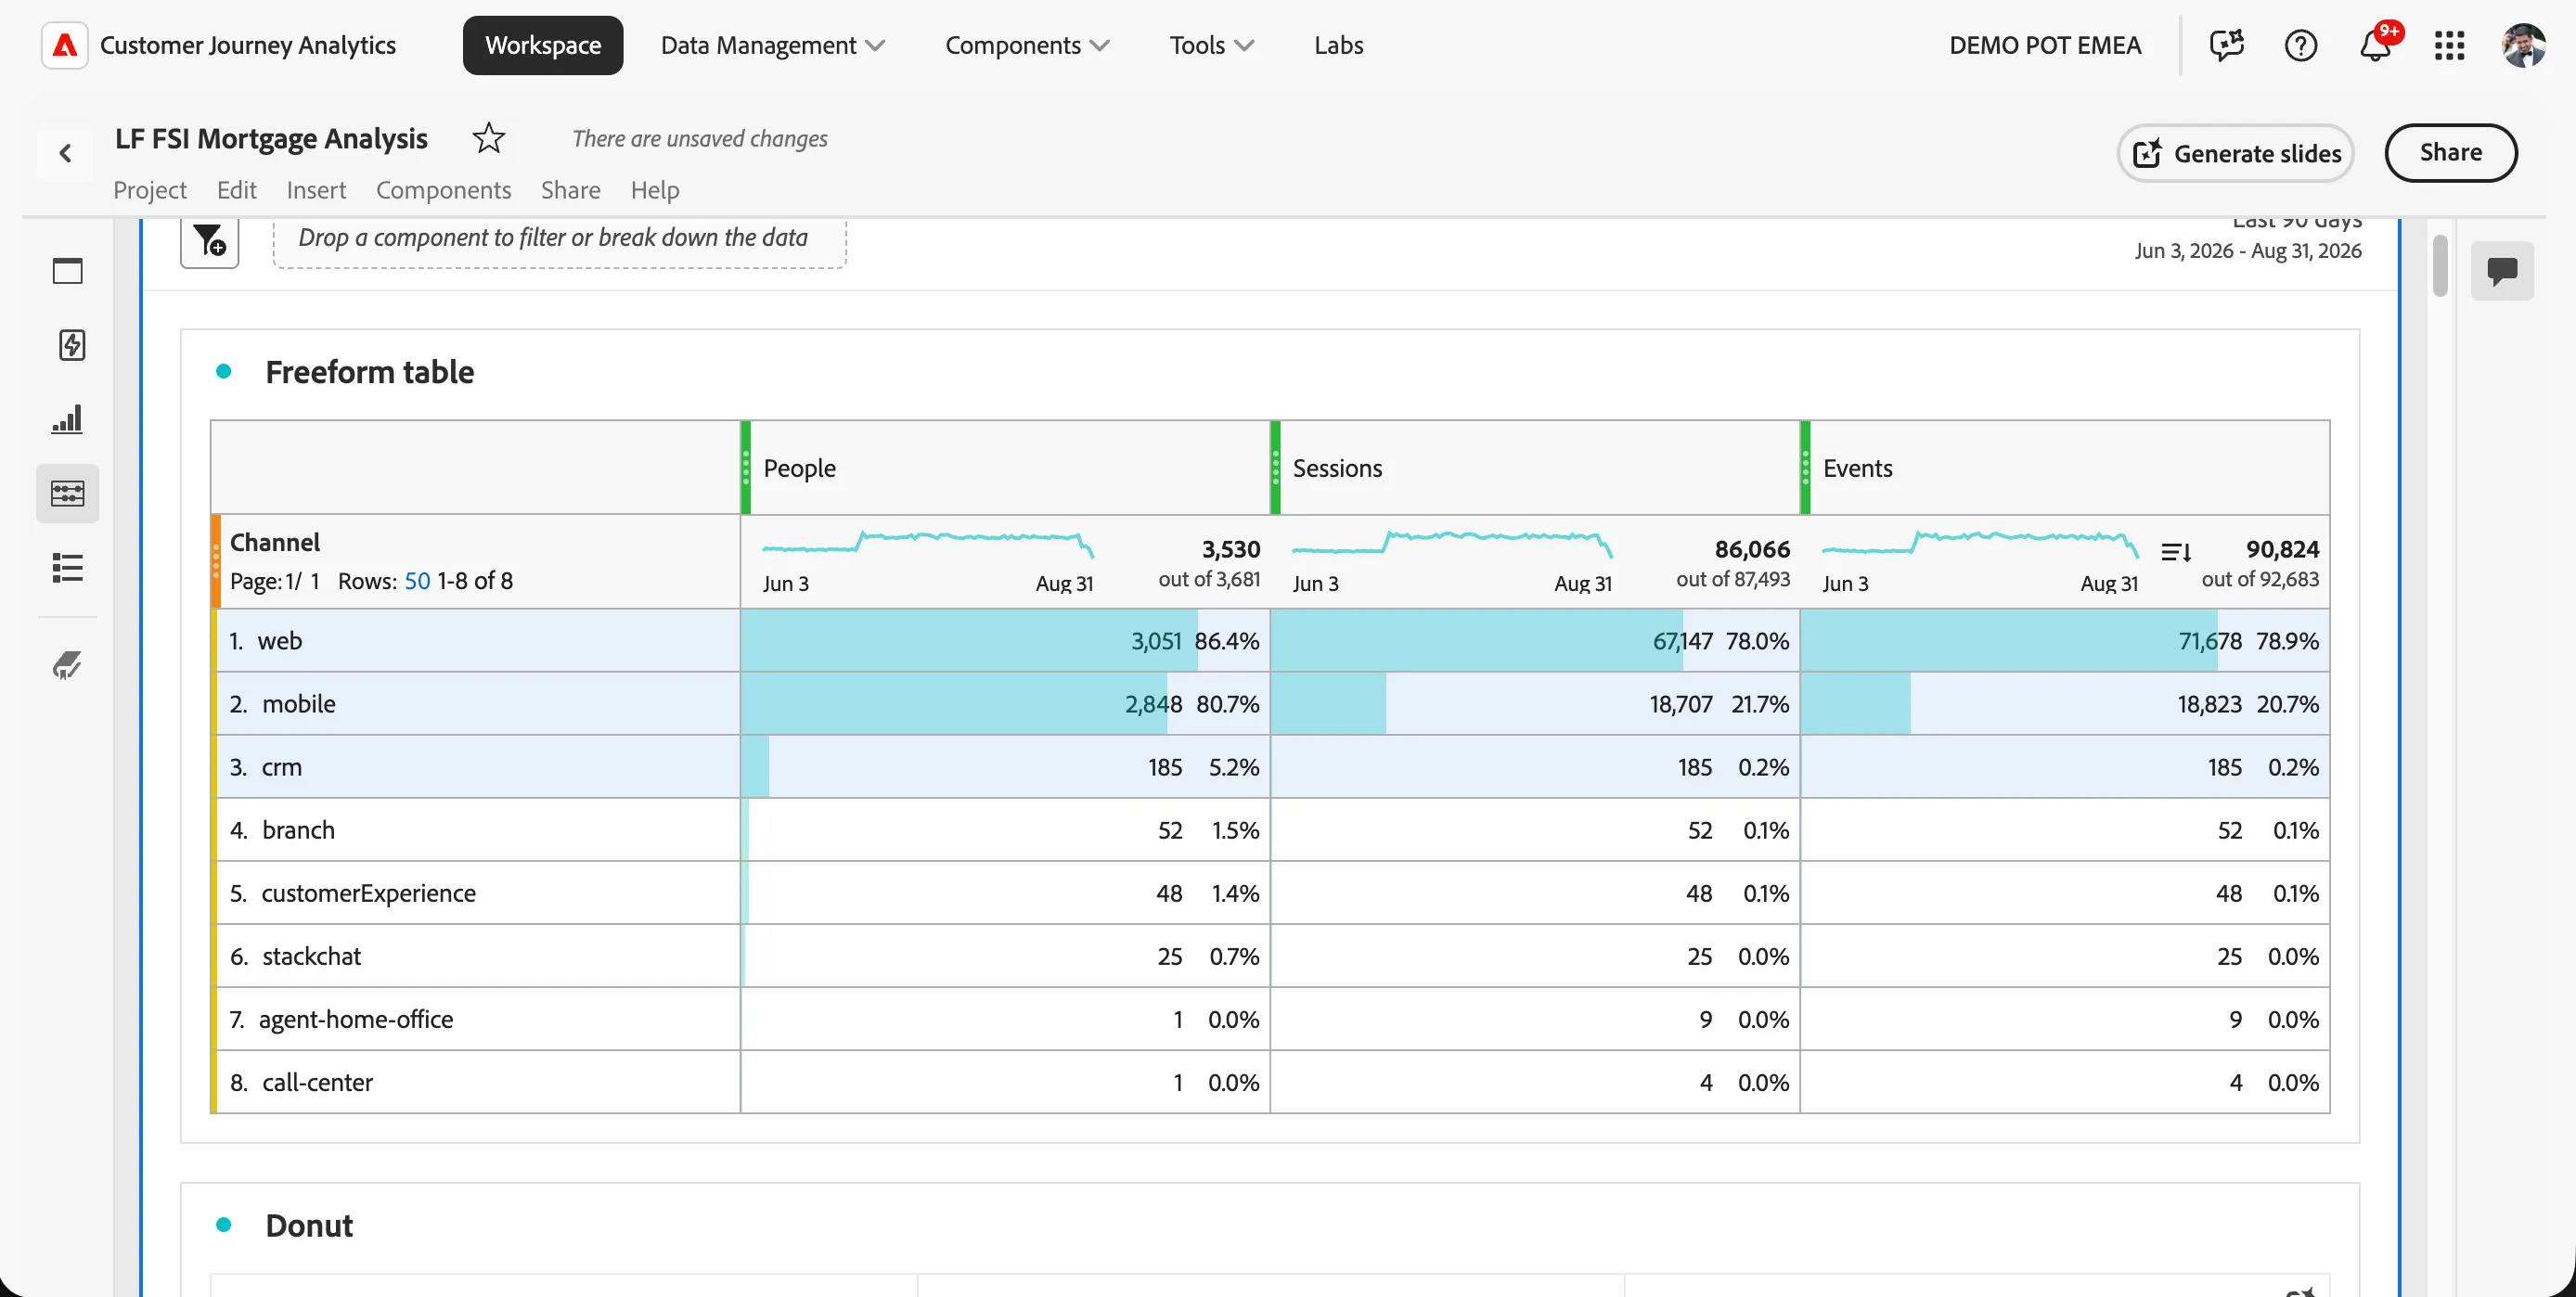
Task: Click the Share button
Action: (2450, 153)
